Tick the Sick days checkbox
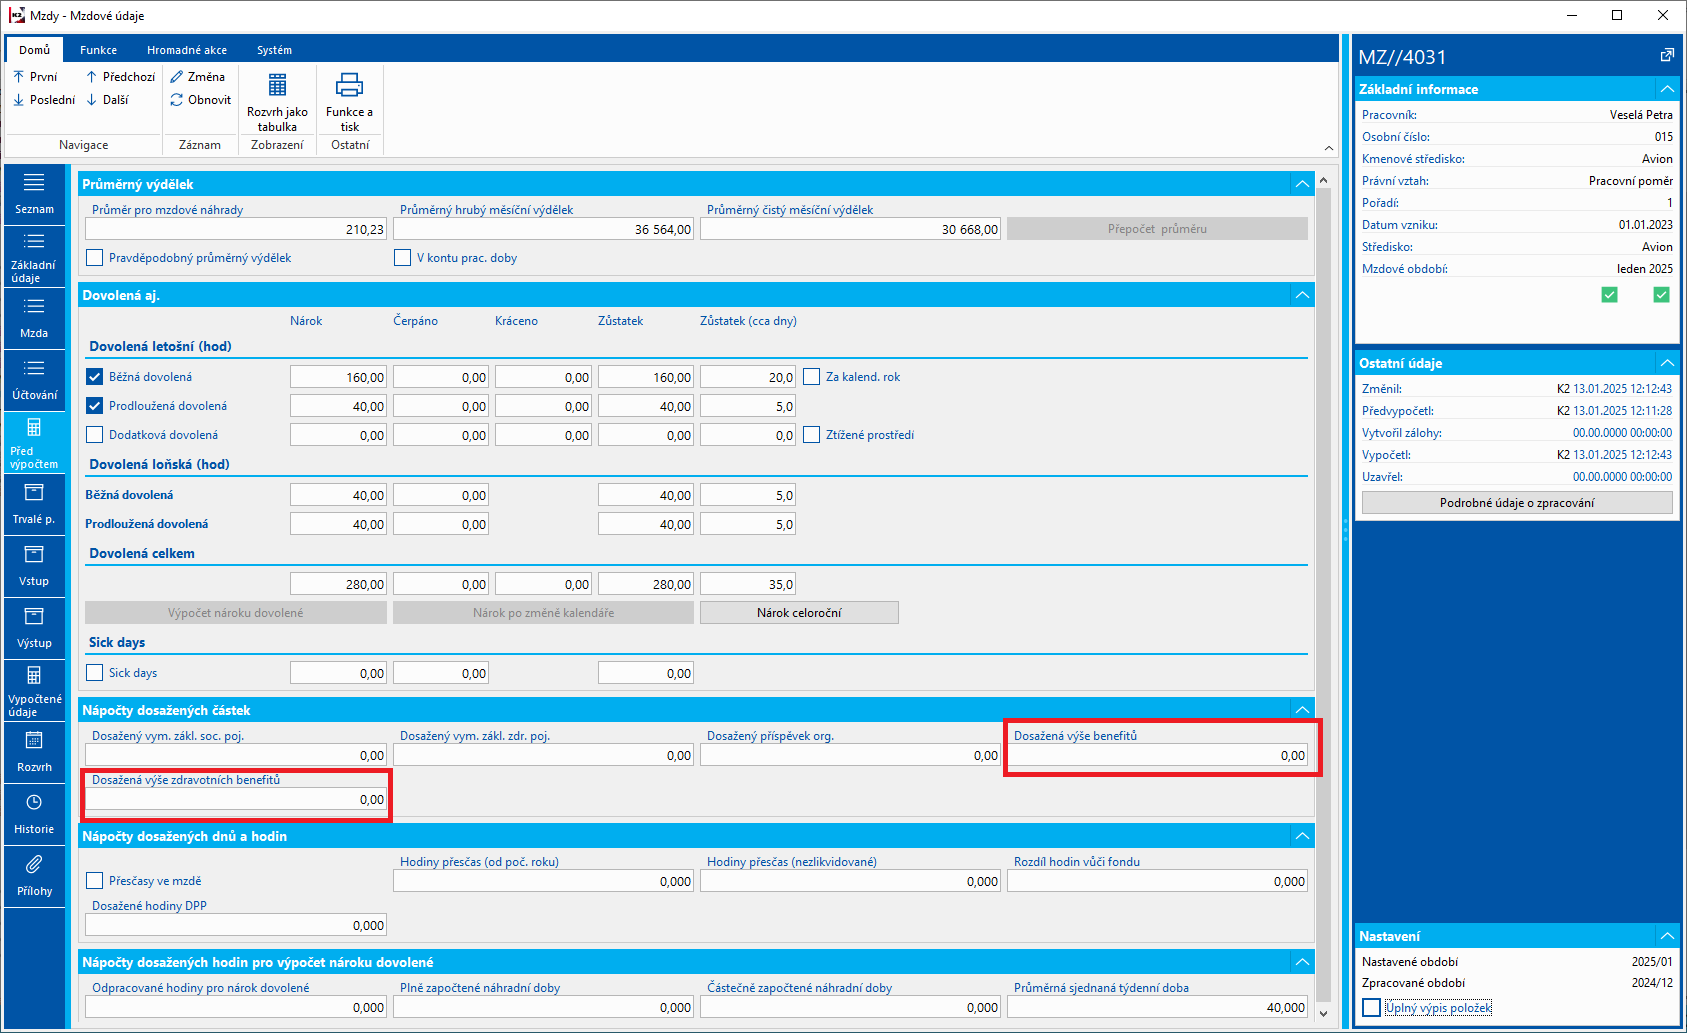The height and width of the screenshot is (1033, 1687). pyautogui.click(x=95, y=673)
